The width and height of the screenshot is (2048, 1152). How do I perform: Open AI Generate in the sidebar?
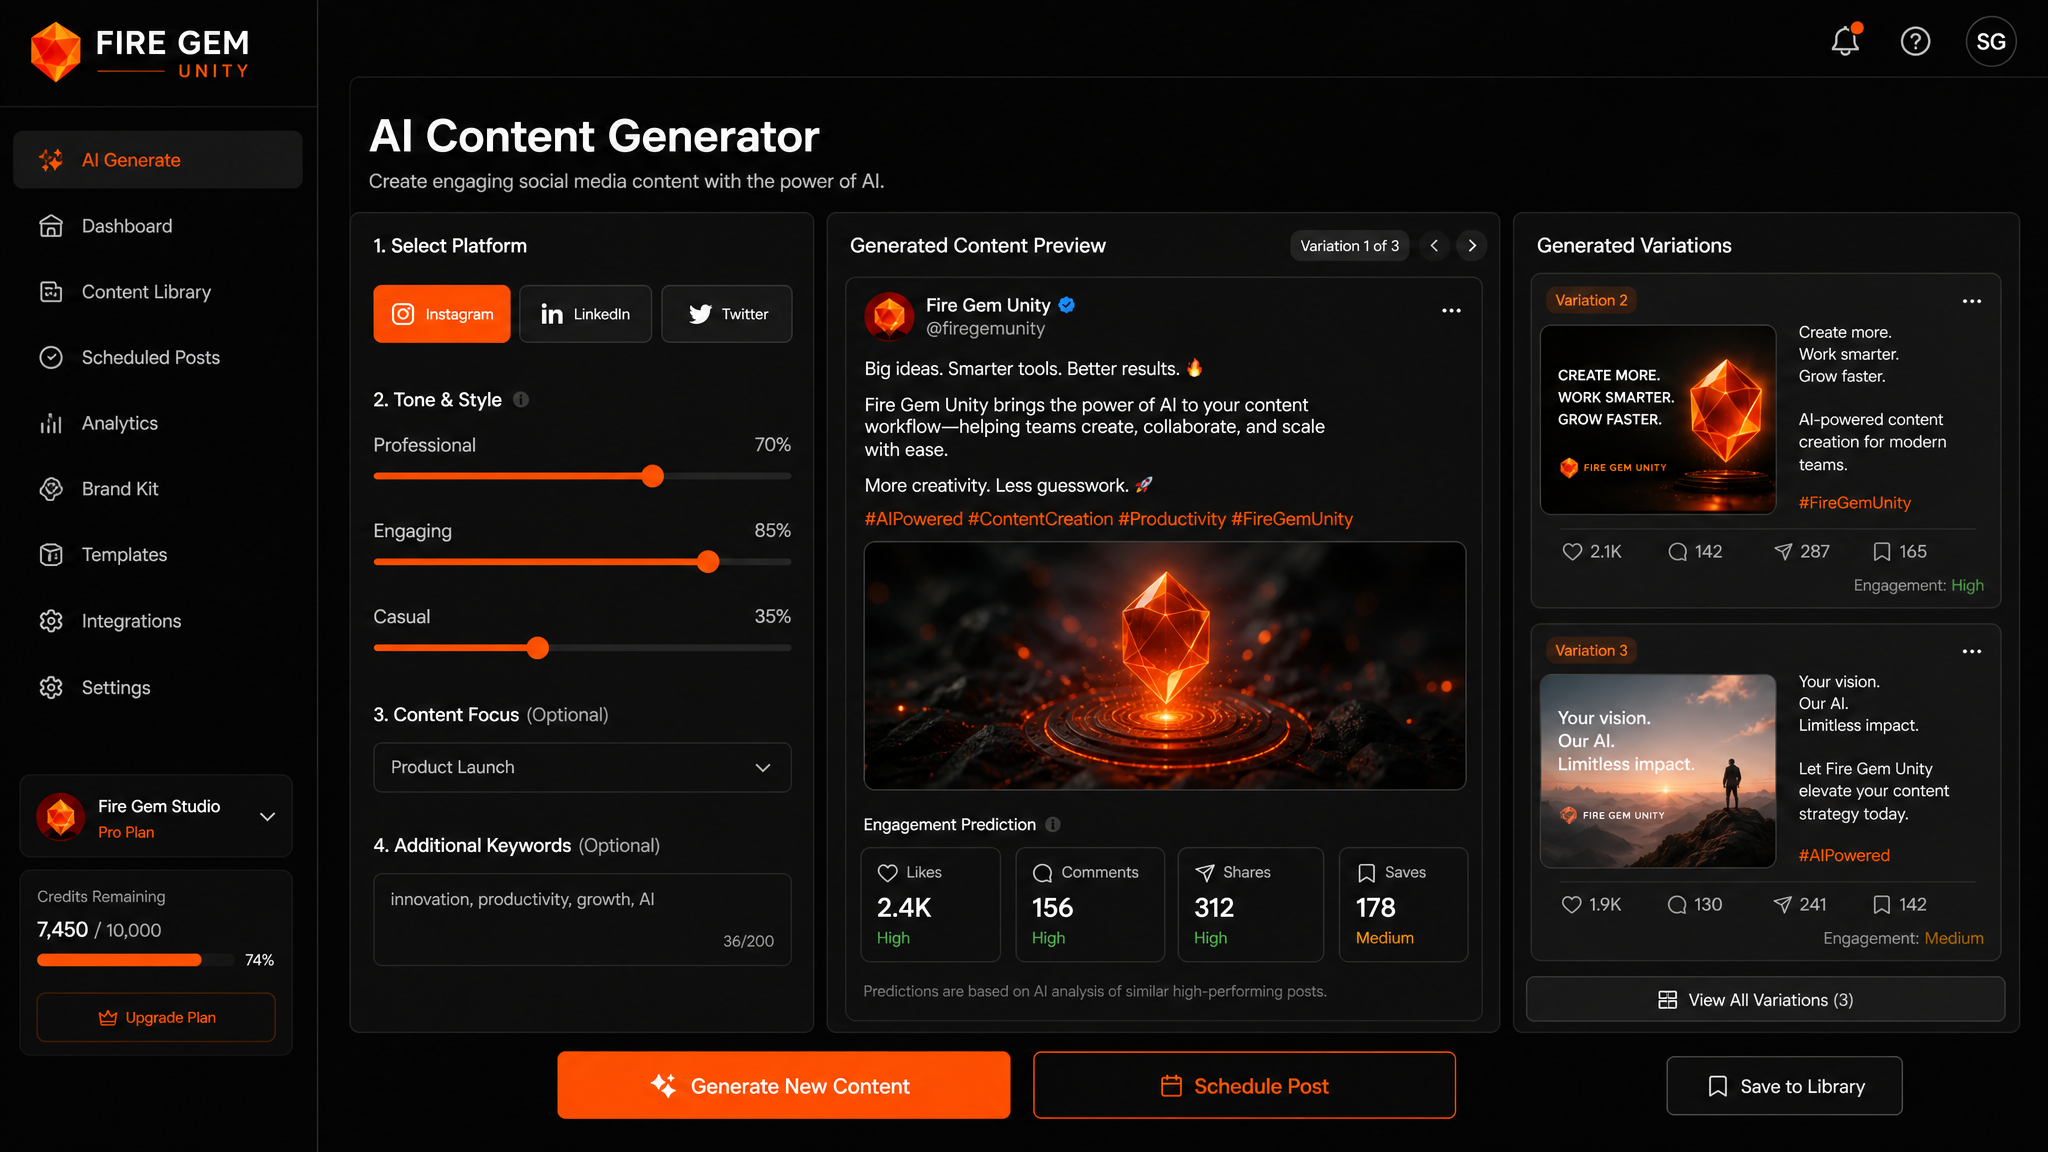pyautogui.click(x=158, y=160)
